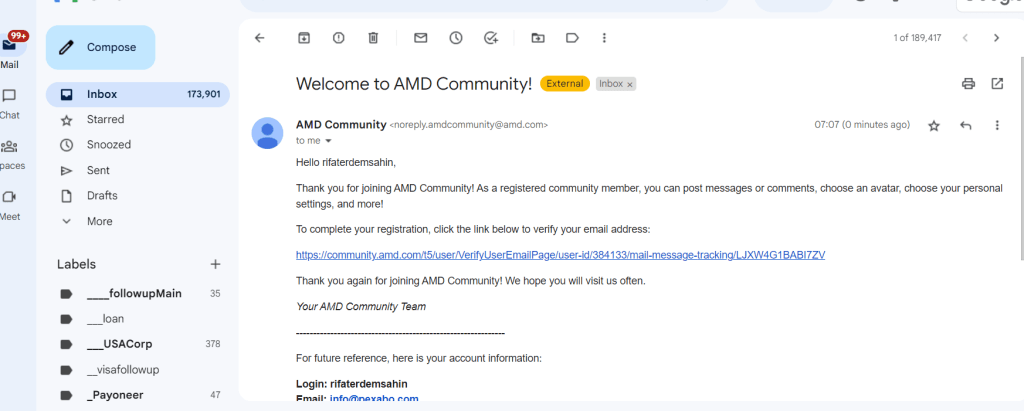Click the info@pexabo.com email link

pyautogui.click(x=374, y=399)
